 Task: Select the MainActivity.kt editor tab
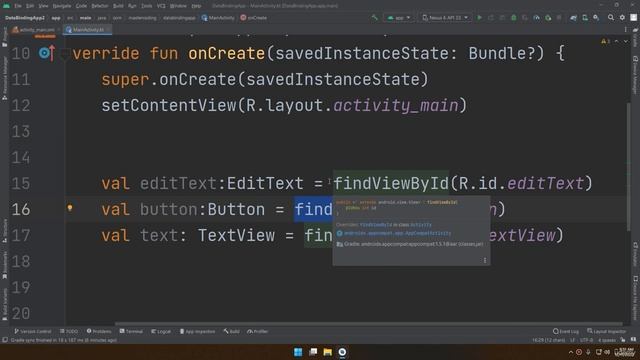pos(88,30)
